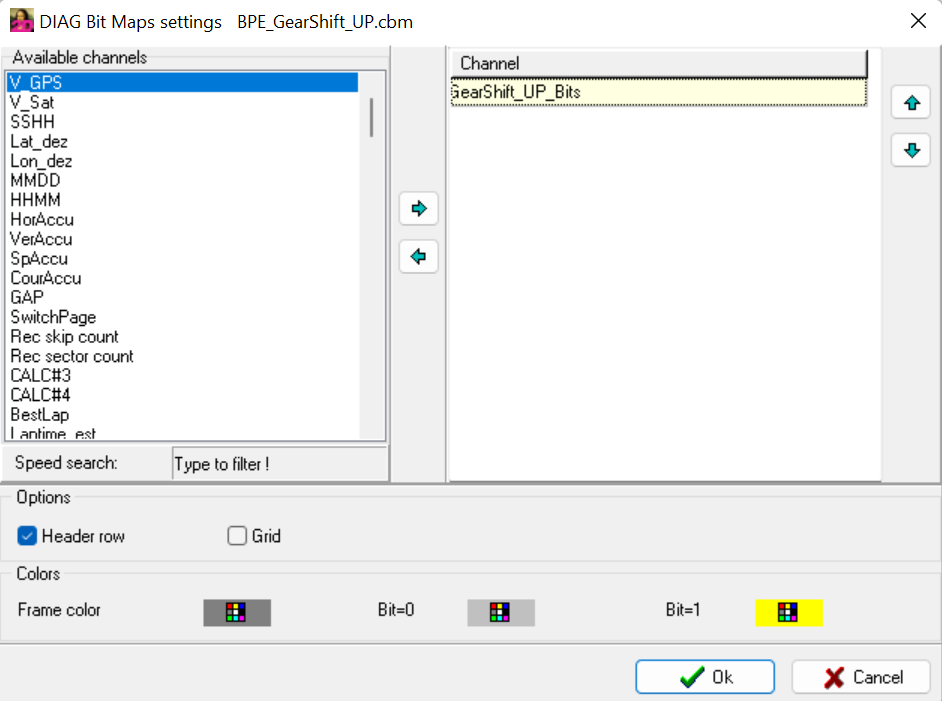Choose SwitchPage from available channels
Viewport: 942px width, 701px height.
pos(53,317)
